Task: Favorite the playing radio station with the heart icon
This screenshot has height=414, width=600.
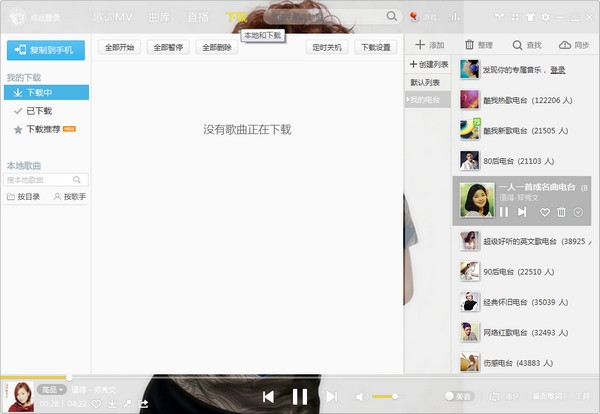Action: click(545, 212)
